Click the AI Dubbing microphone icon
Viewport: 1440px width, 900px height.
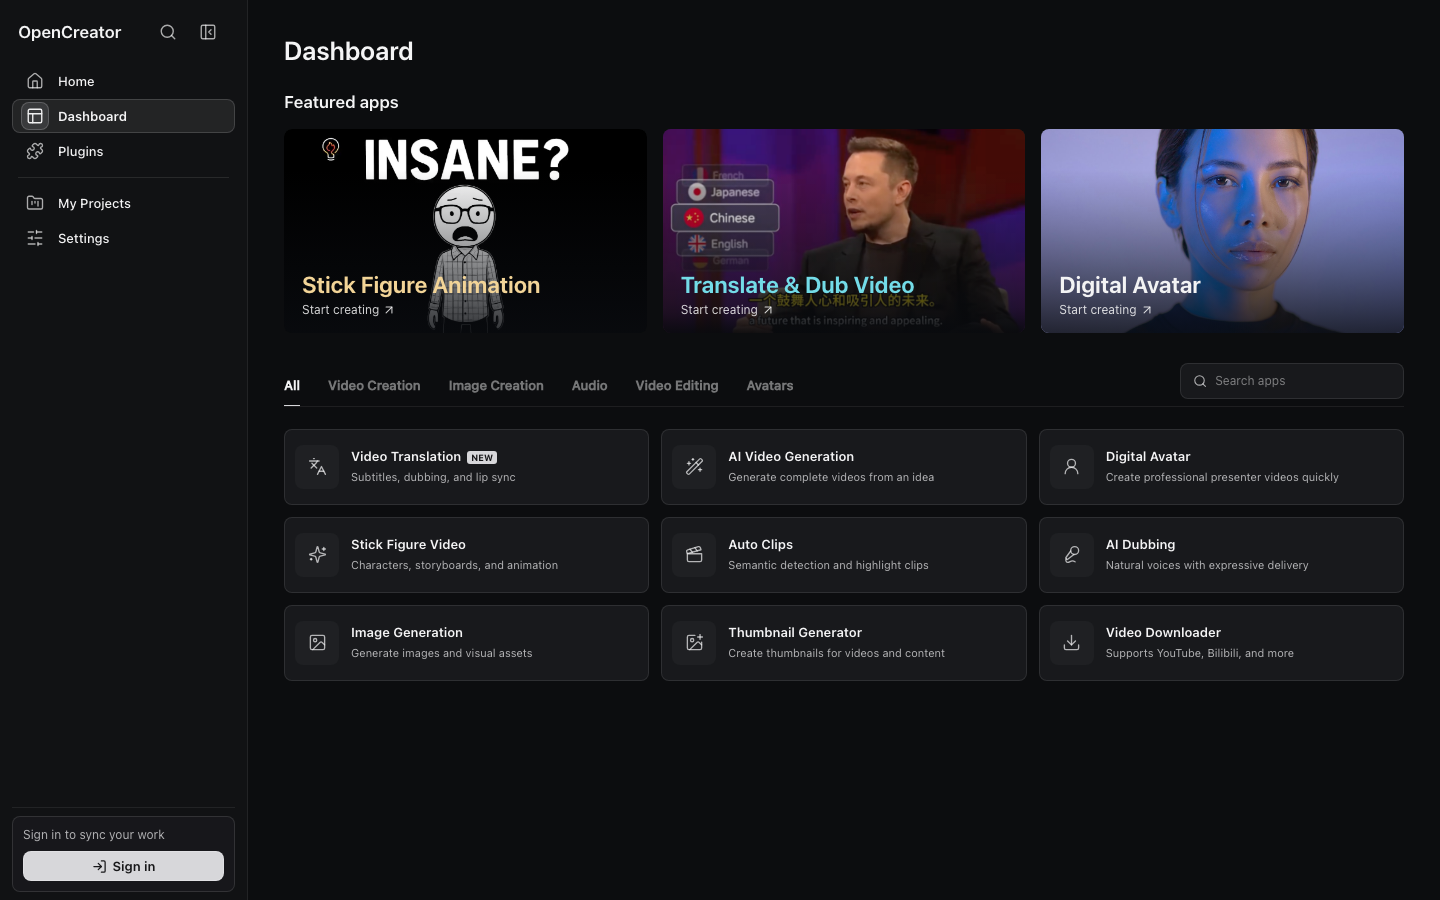1071,555
